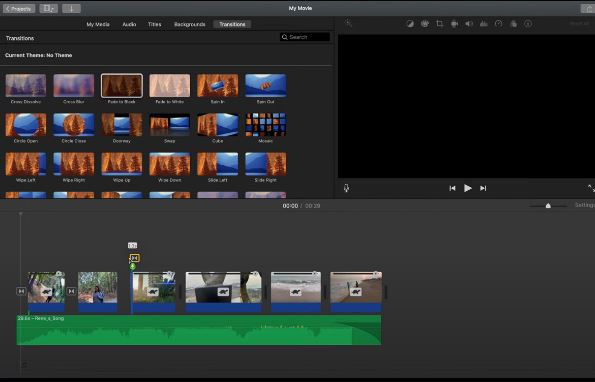Screen dimensions: 595x382
Task: Select transition icon between first two clips
Action: coord(71,291)
